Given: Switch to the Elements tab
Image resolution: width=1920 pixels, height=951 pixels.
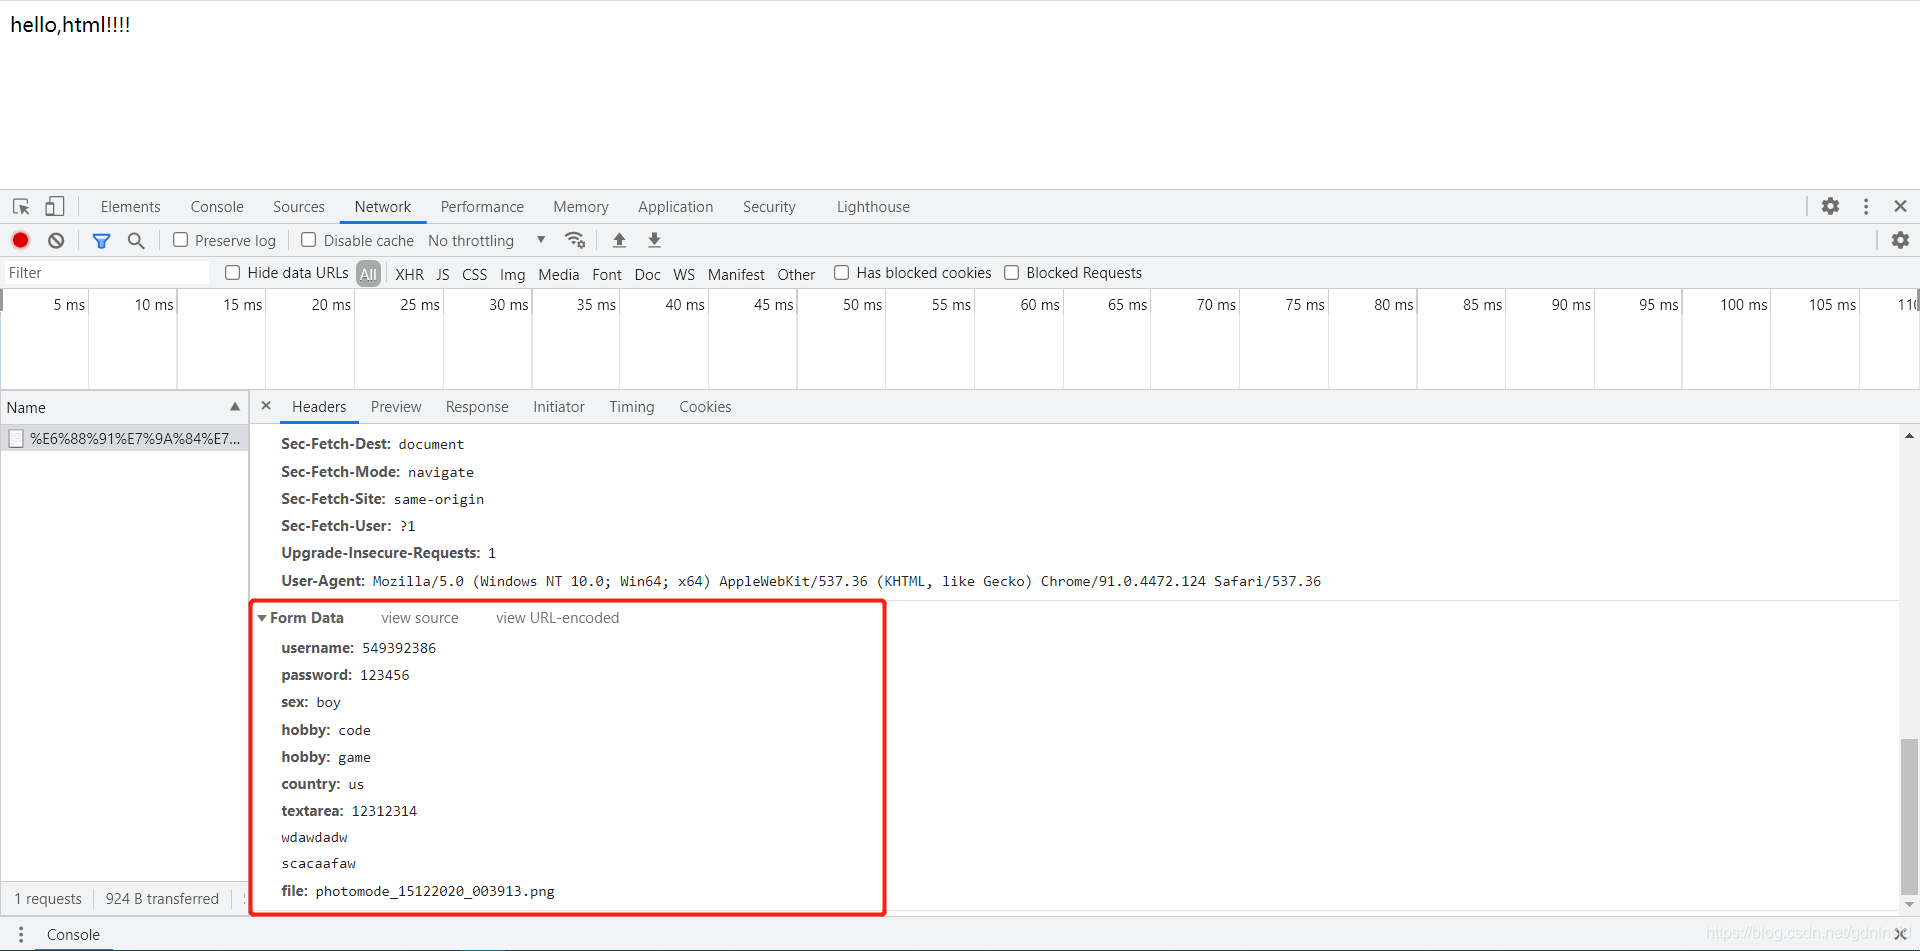Looking at the screenshot, I should (130, 207).
